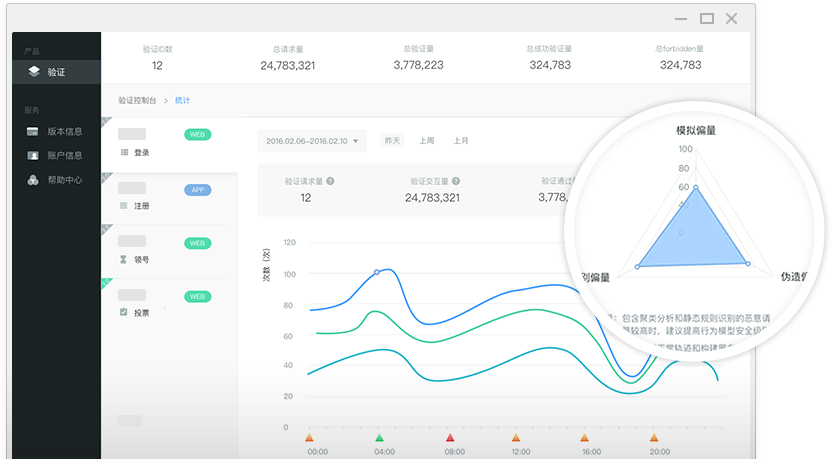Click the 版本信息 card icon
This screenshot has height=459, width=832.
33,131
